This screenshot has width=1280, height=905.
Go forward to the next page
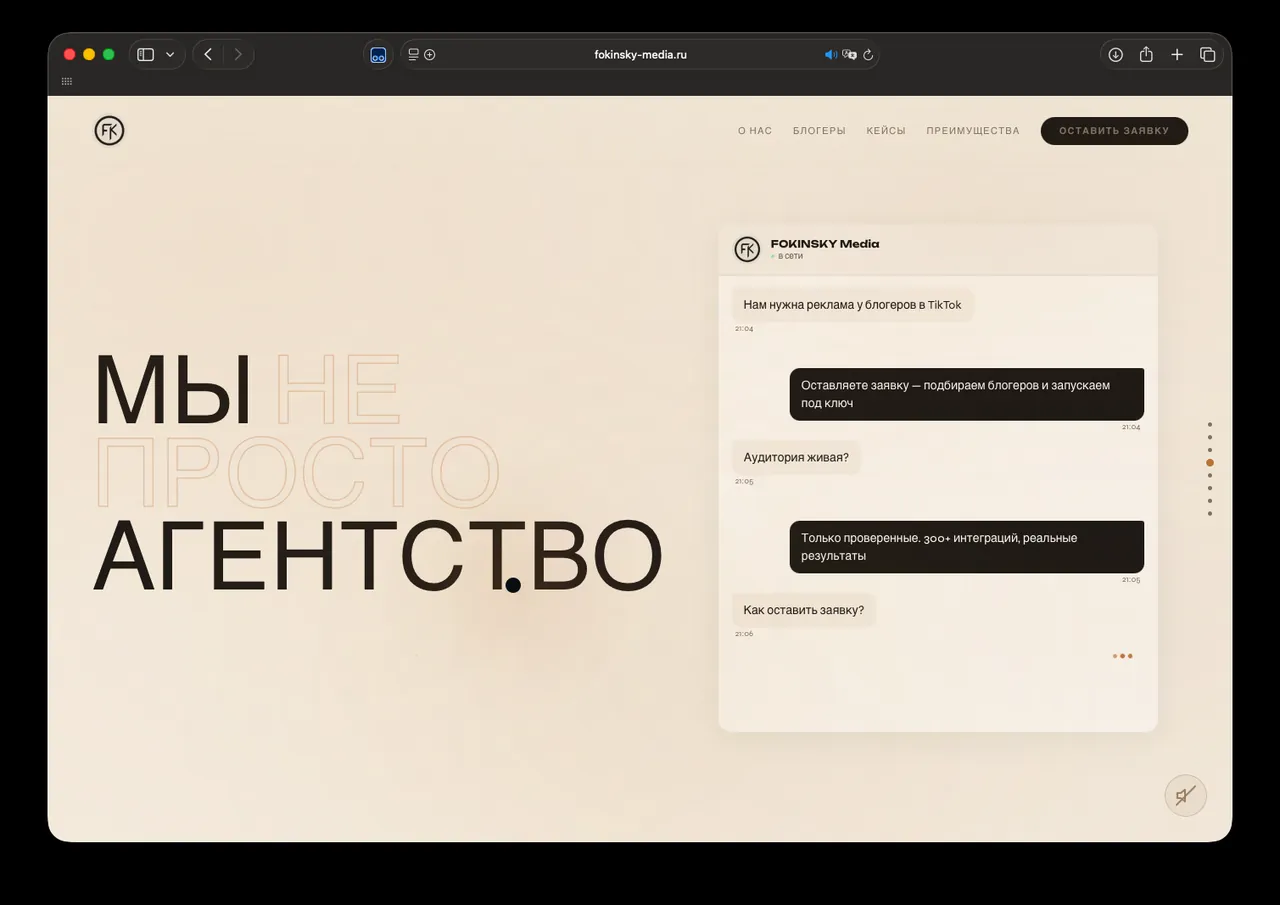pos(238,55)
